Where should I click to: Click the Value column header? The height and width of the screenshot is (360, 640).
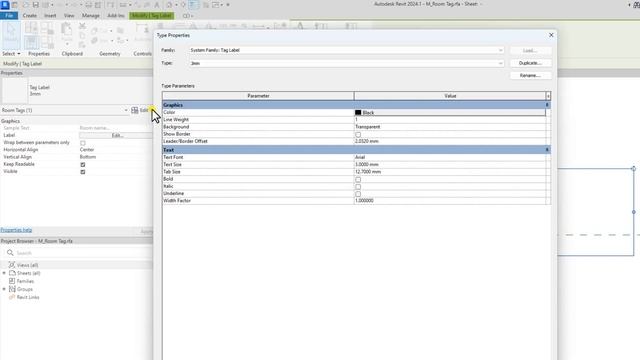pyautogui.click(x=450, y=96)
